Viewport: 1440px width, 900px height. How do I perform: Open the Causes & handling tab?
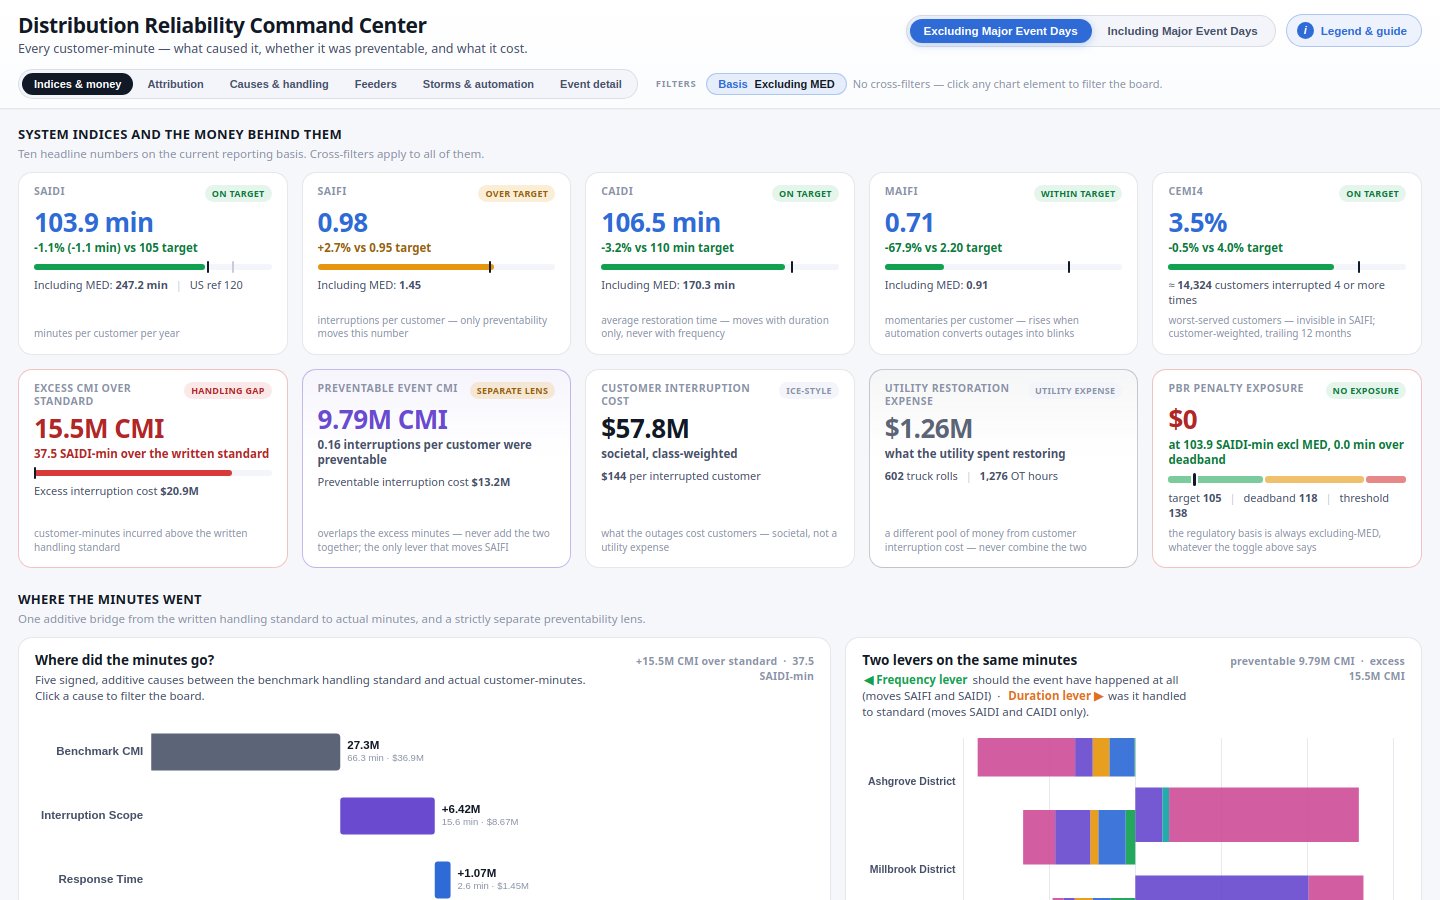click(279, 84)
